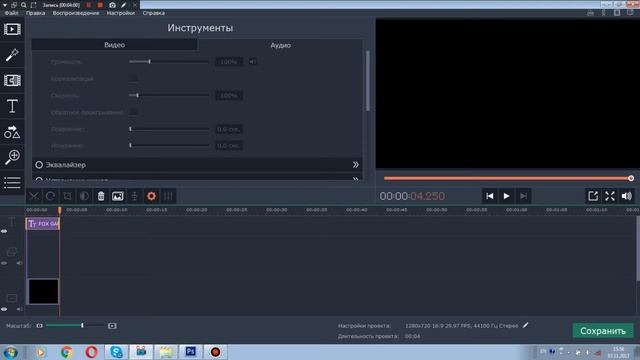The height and width of the screenshot is (360, 640).
Task: Play the preview video
Action: [x=506, y=196]
